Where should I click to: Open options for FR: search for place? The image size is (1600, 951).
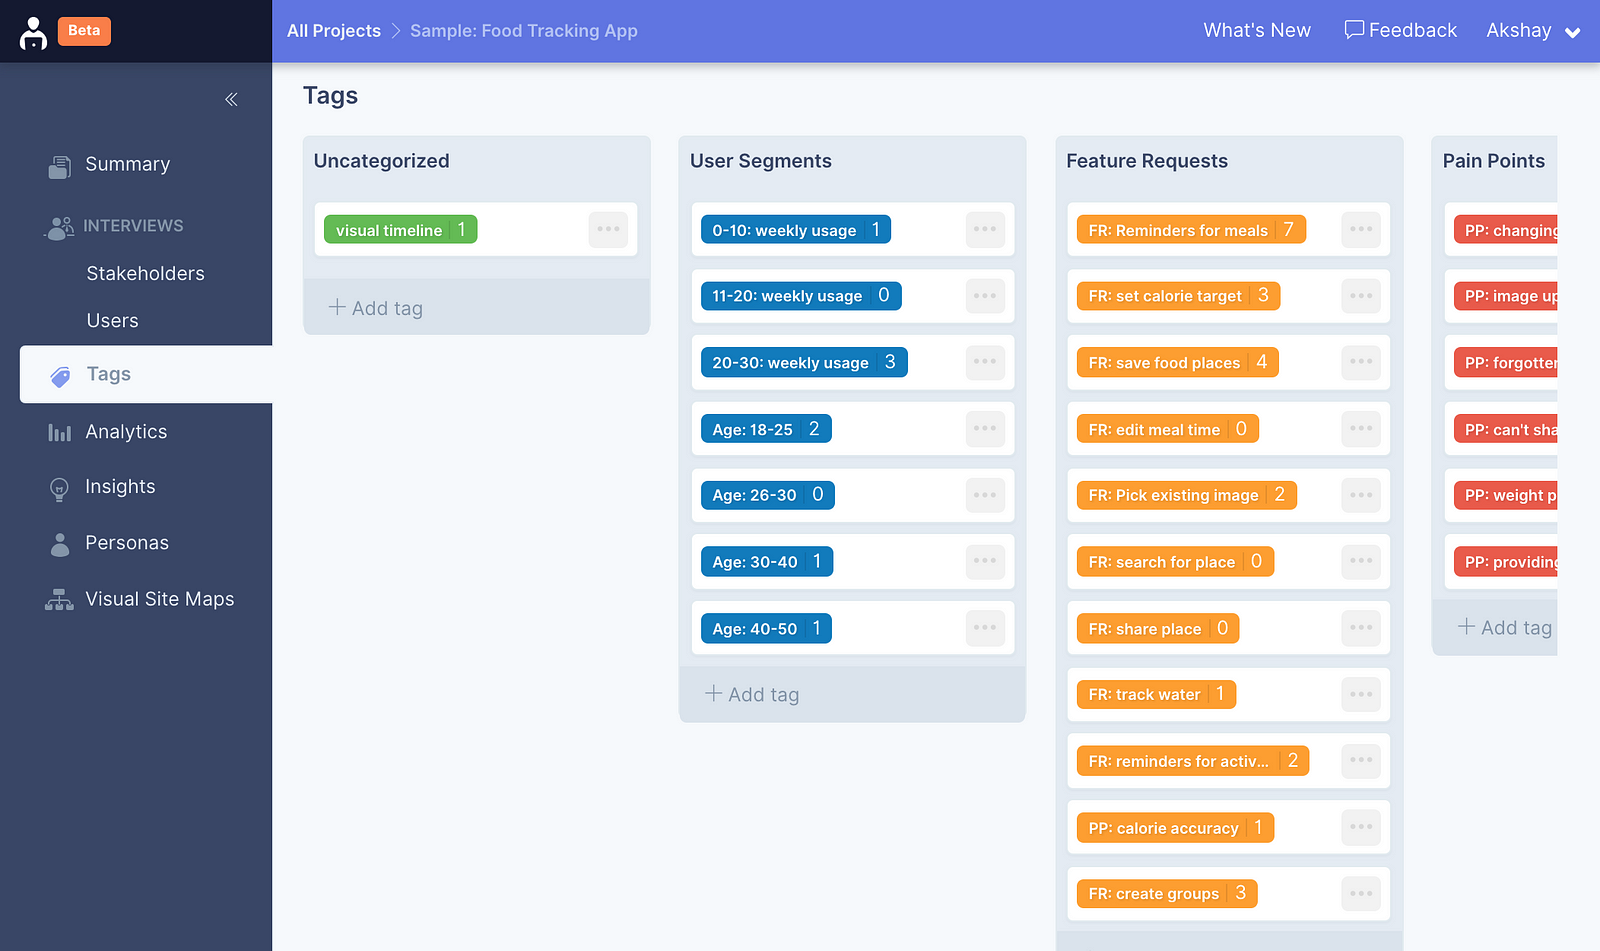coord(1361,560)
